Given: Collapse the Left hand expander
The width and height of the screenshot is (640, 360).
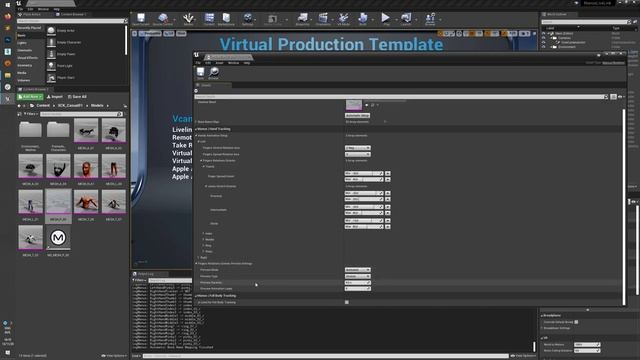Looking at the screenshot, I should [x=199, y=142].
